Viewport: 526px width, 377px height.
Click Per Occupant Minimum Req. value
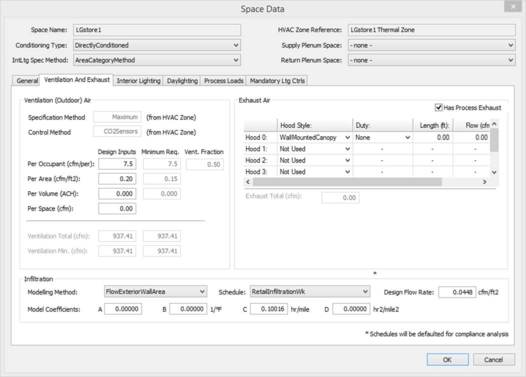[x=162, y=164]
